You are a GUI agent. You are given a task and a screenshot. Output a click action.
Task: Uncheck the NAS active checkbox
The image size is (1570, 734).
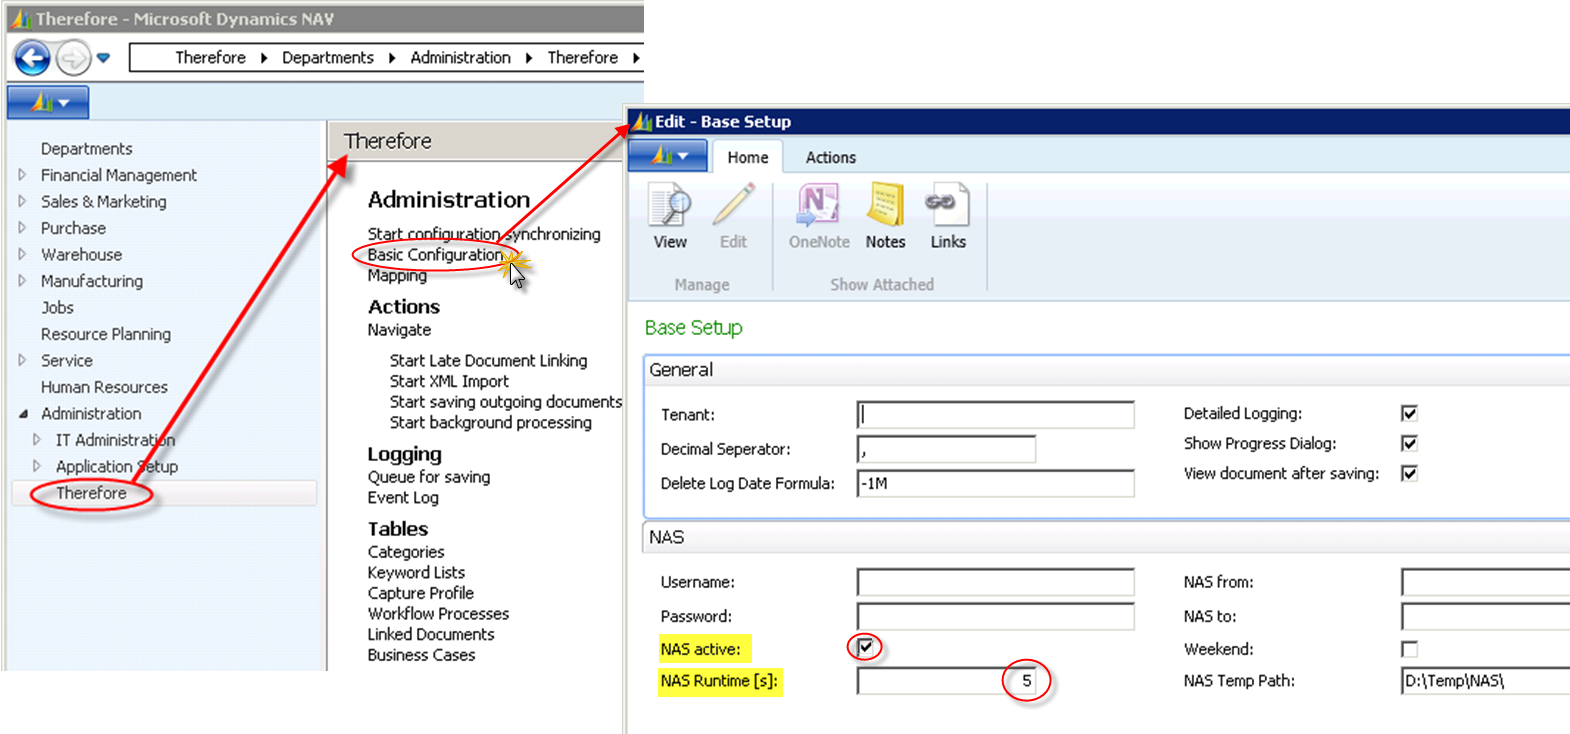pyautogui.click(x=866, y=647)
